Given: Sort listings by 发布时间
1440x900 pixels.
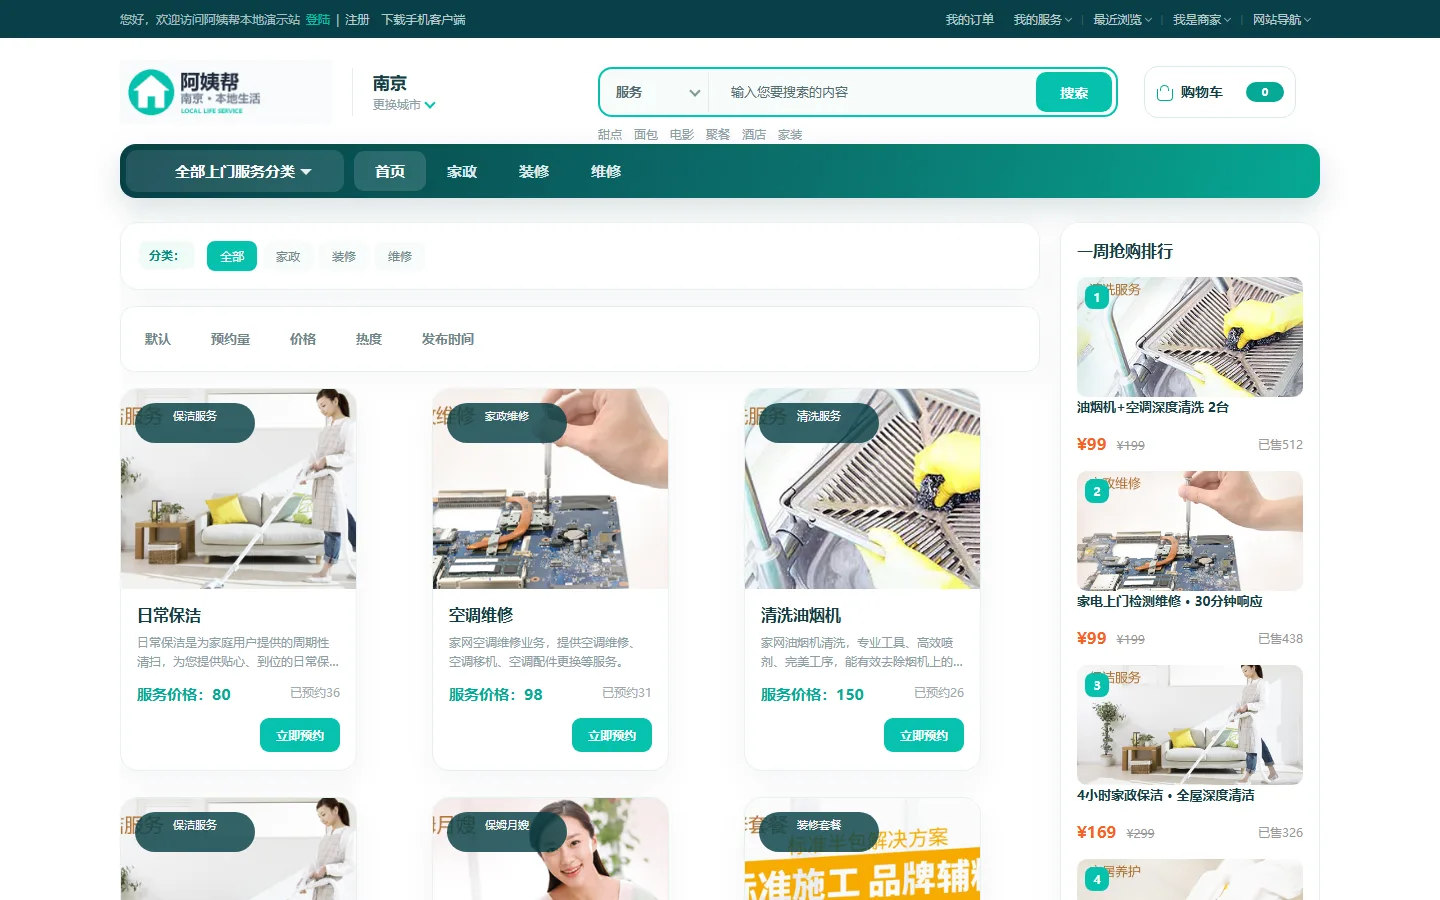Looking at the screenshot, I should (x=448, y=339).
